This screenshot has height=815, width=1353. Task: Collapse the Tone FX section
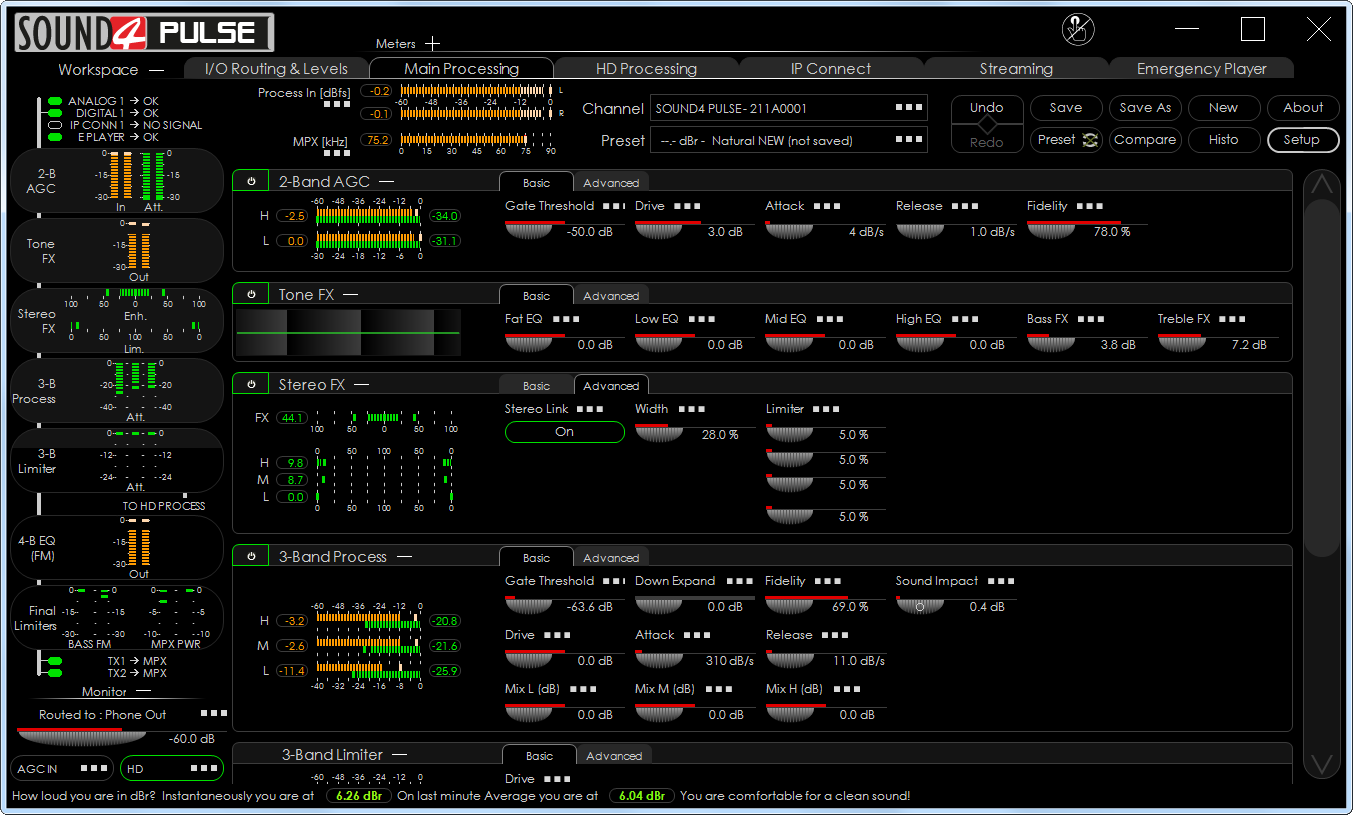[350, 295]
